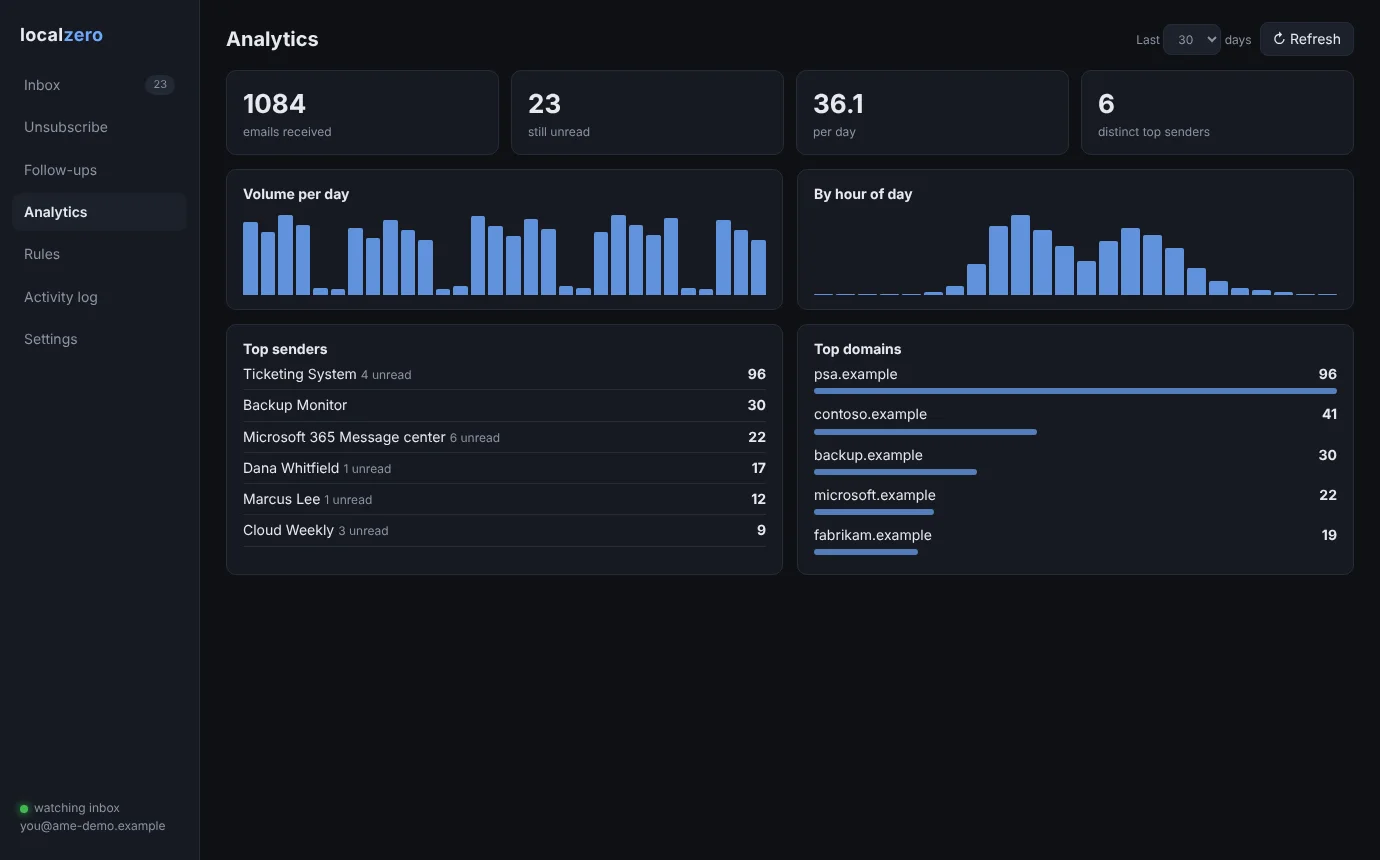The height and width of the screenshot is (860, 1380).
Task: Select the Backup Monitor sender row
Action: pyautogui.click(x=504, y=405)
